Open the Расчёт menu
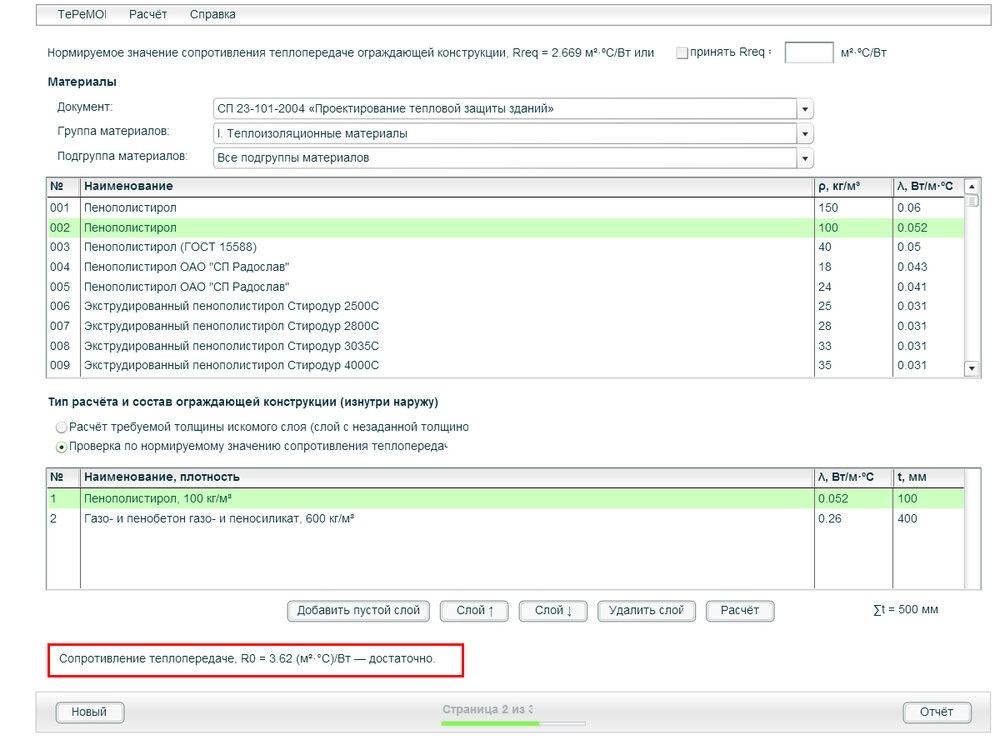1000x750 pixels. (x=148, y=15)
